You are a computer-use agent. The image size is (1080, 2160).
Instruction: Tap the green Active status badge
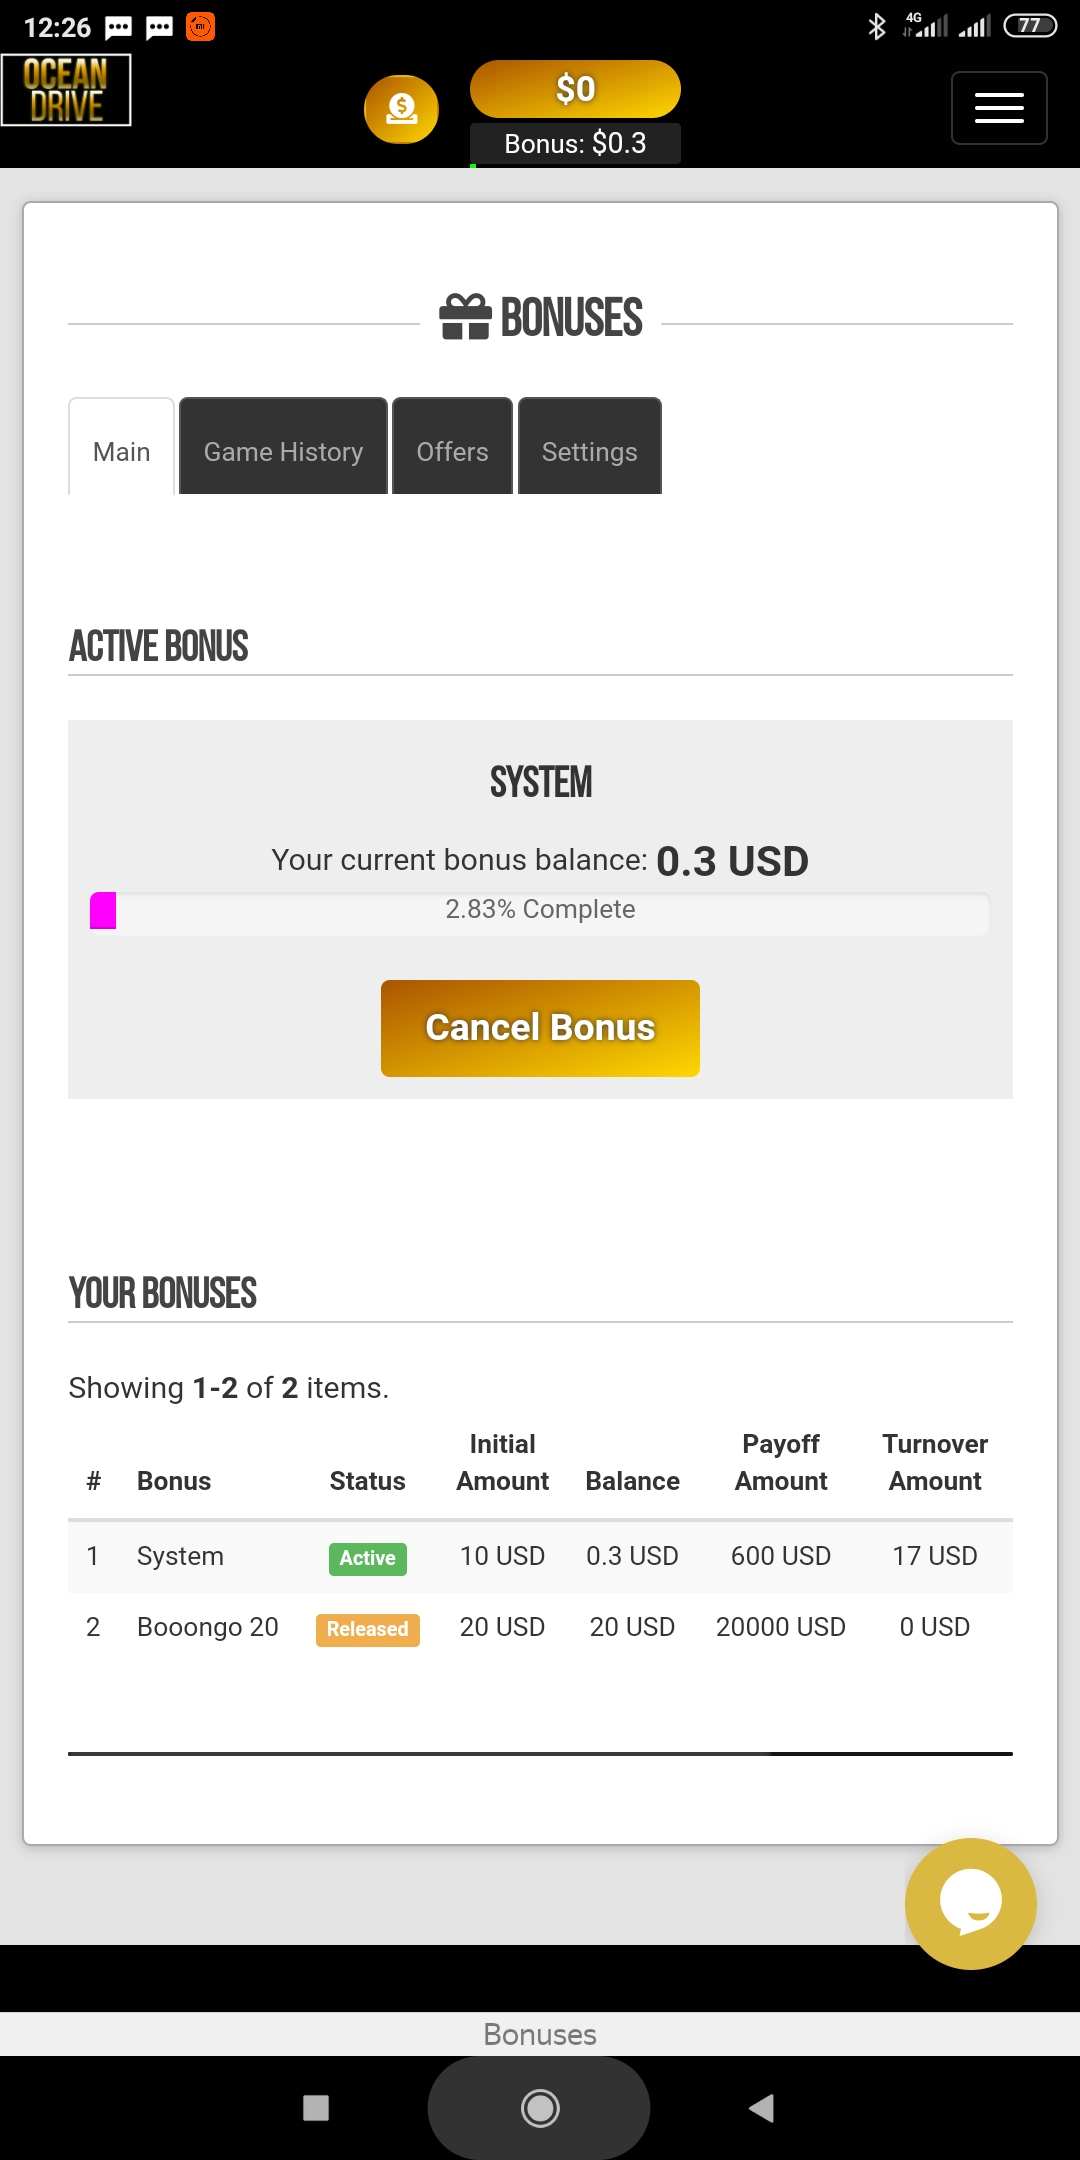[x=367, y=1558]
